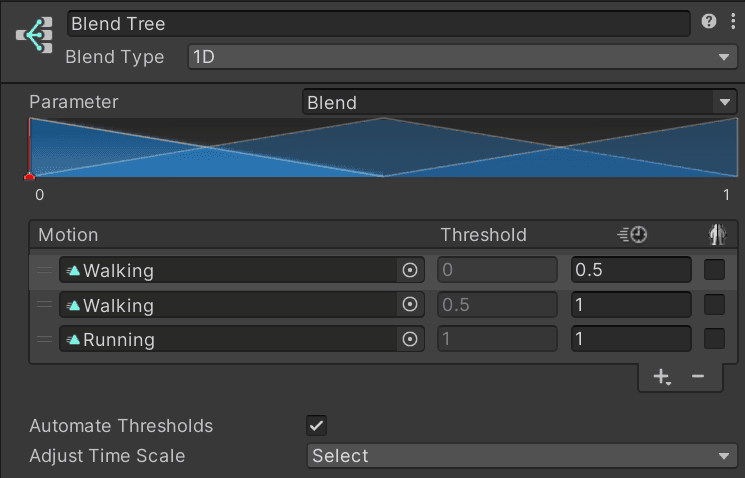745x478 pixels.
Task: Open object picker for Running motion
Action: 408,340
